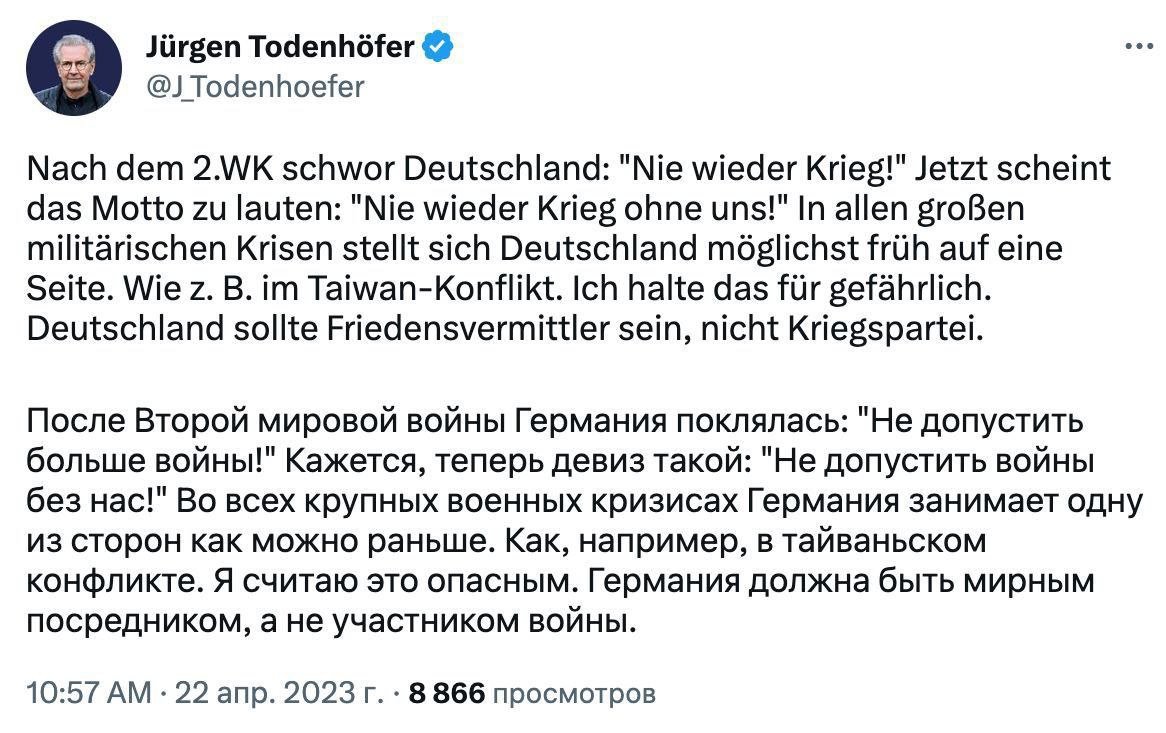Click the 8 866 view count number

pos(446,693)
